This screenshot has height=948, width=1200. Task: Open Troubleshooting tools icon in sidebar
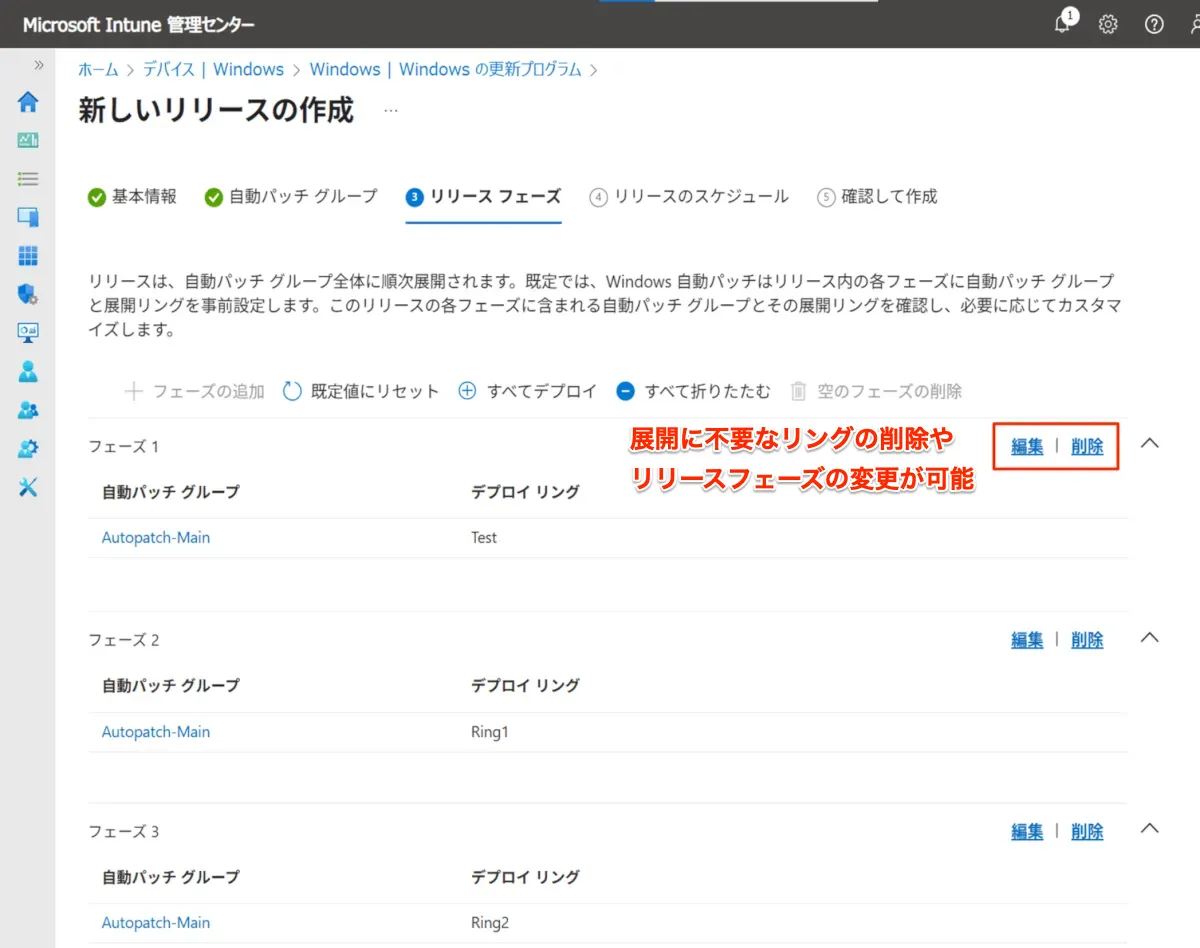tap(28, 487)
